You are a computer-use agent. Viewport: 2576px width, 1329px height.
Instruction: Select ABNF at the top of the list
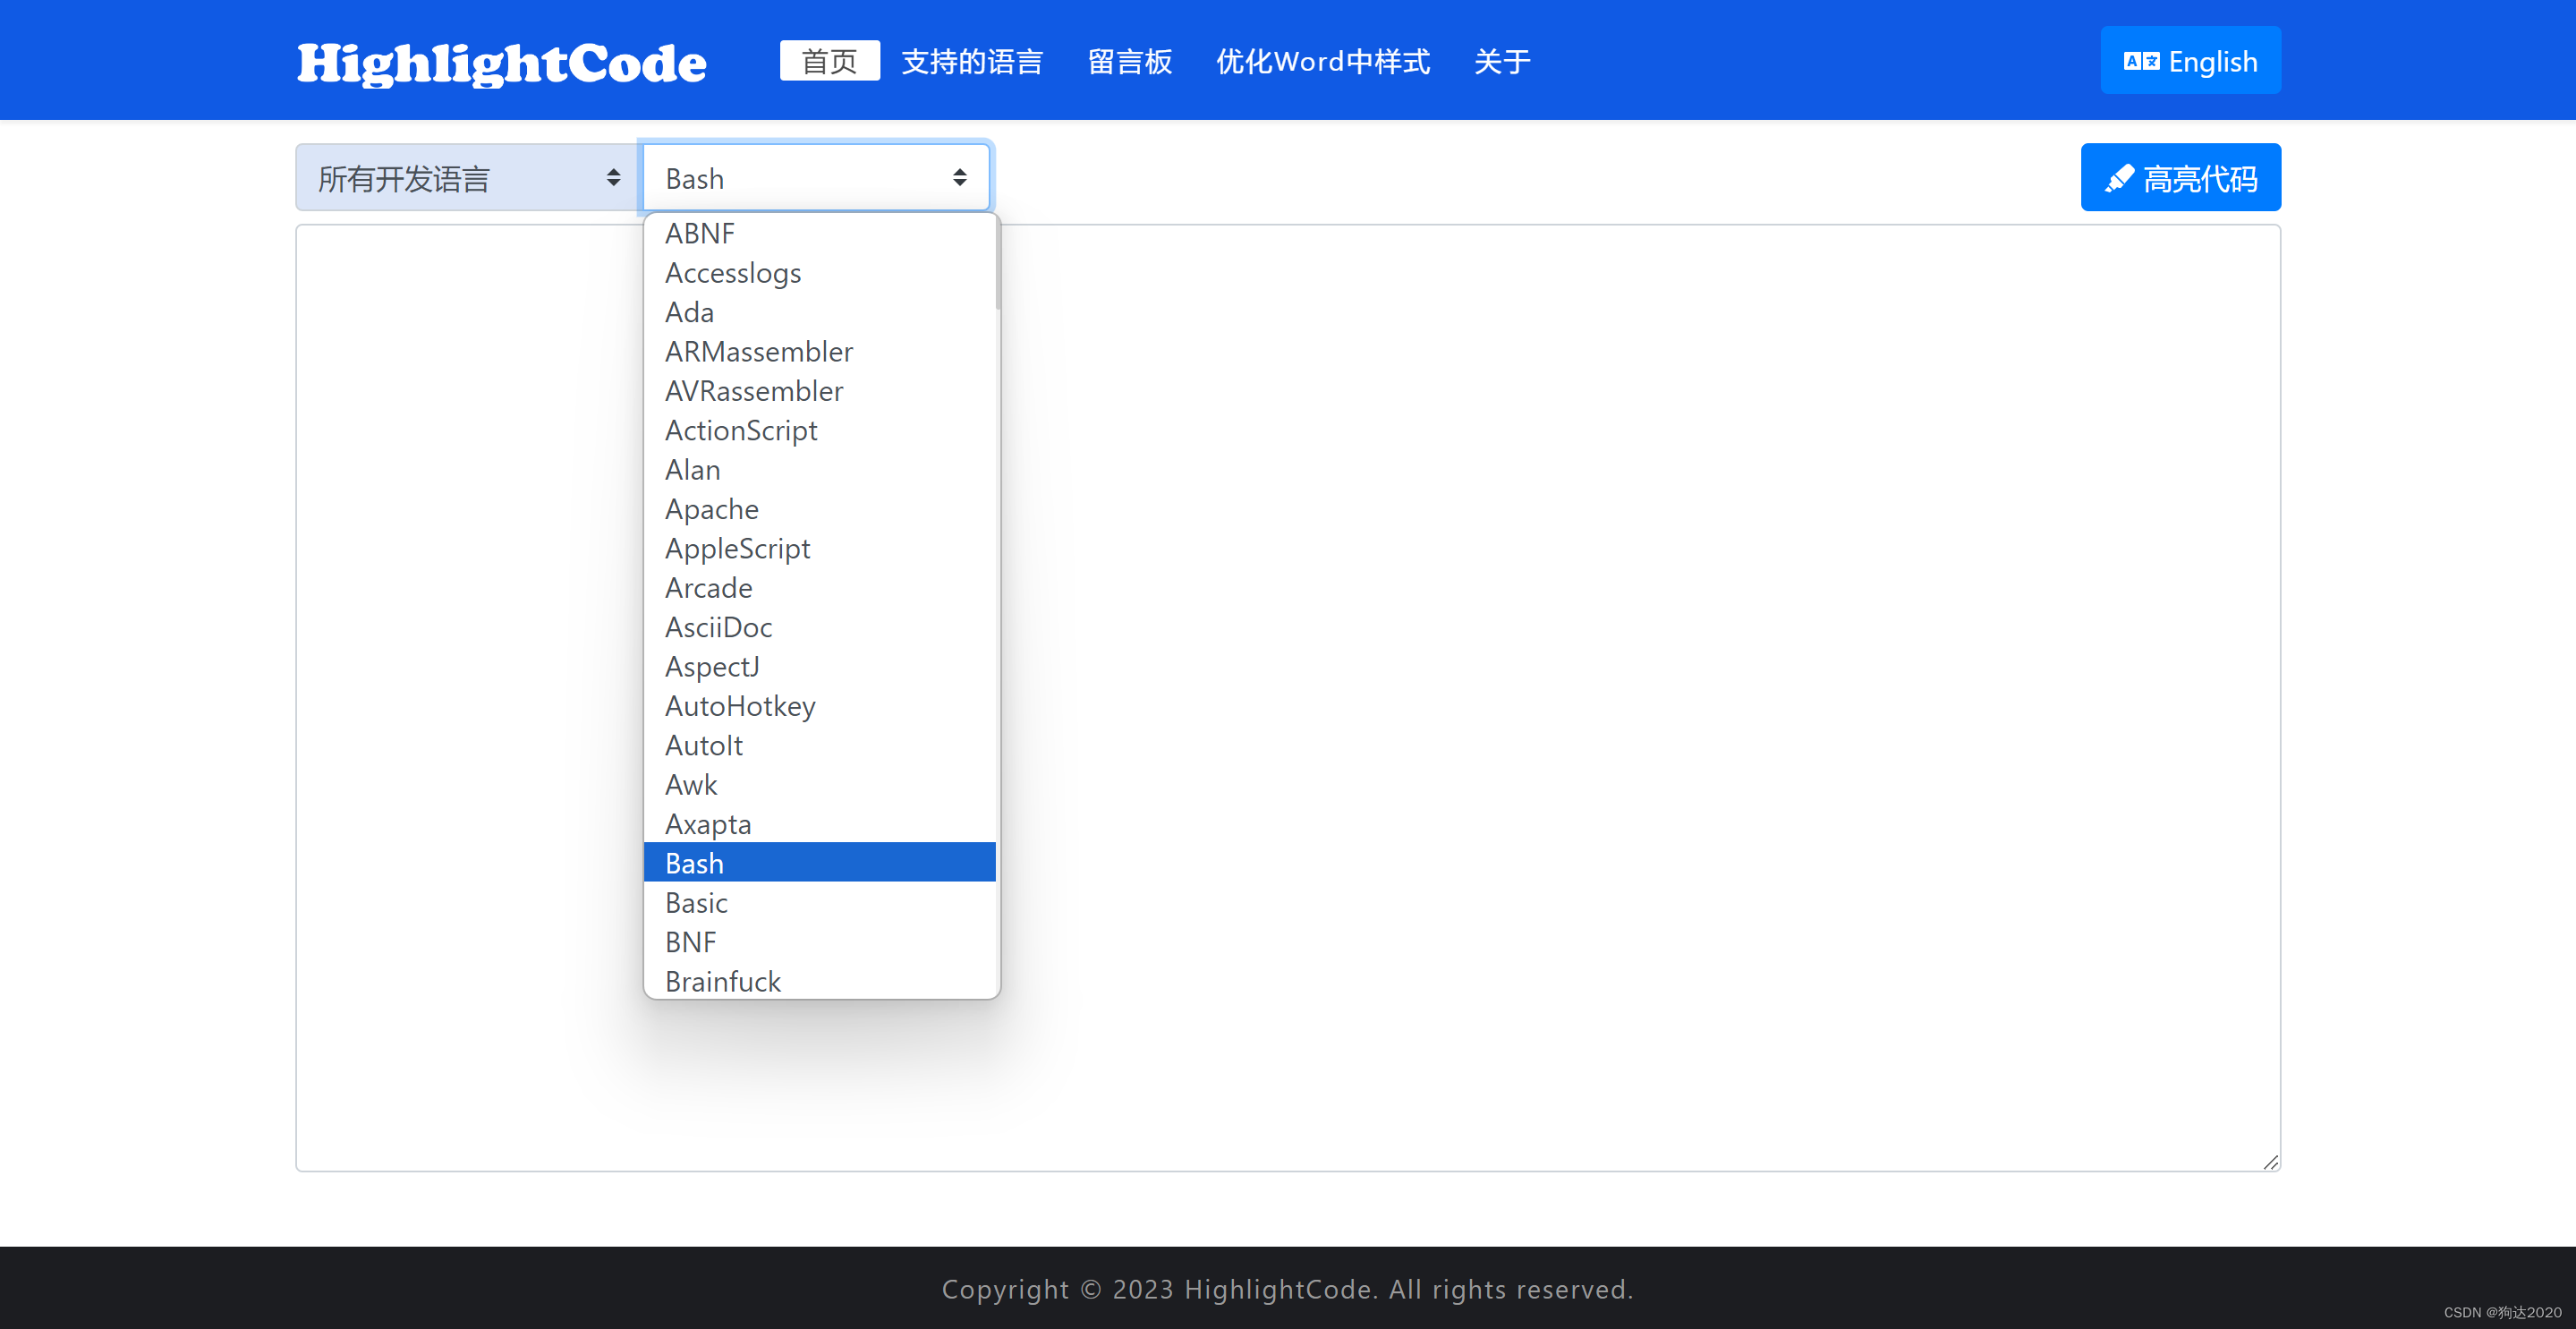click(699, 233)
